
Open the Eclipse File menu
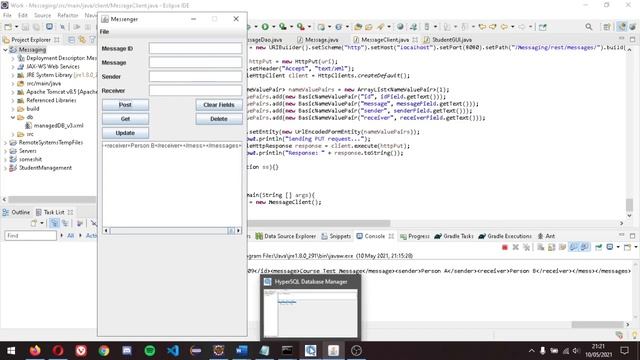(7, 15)
